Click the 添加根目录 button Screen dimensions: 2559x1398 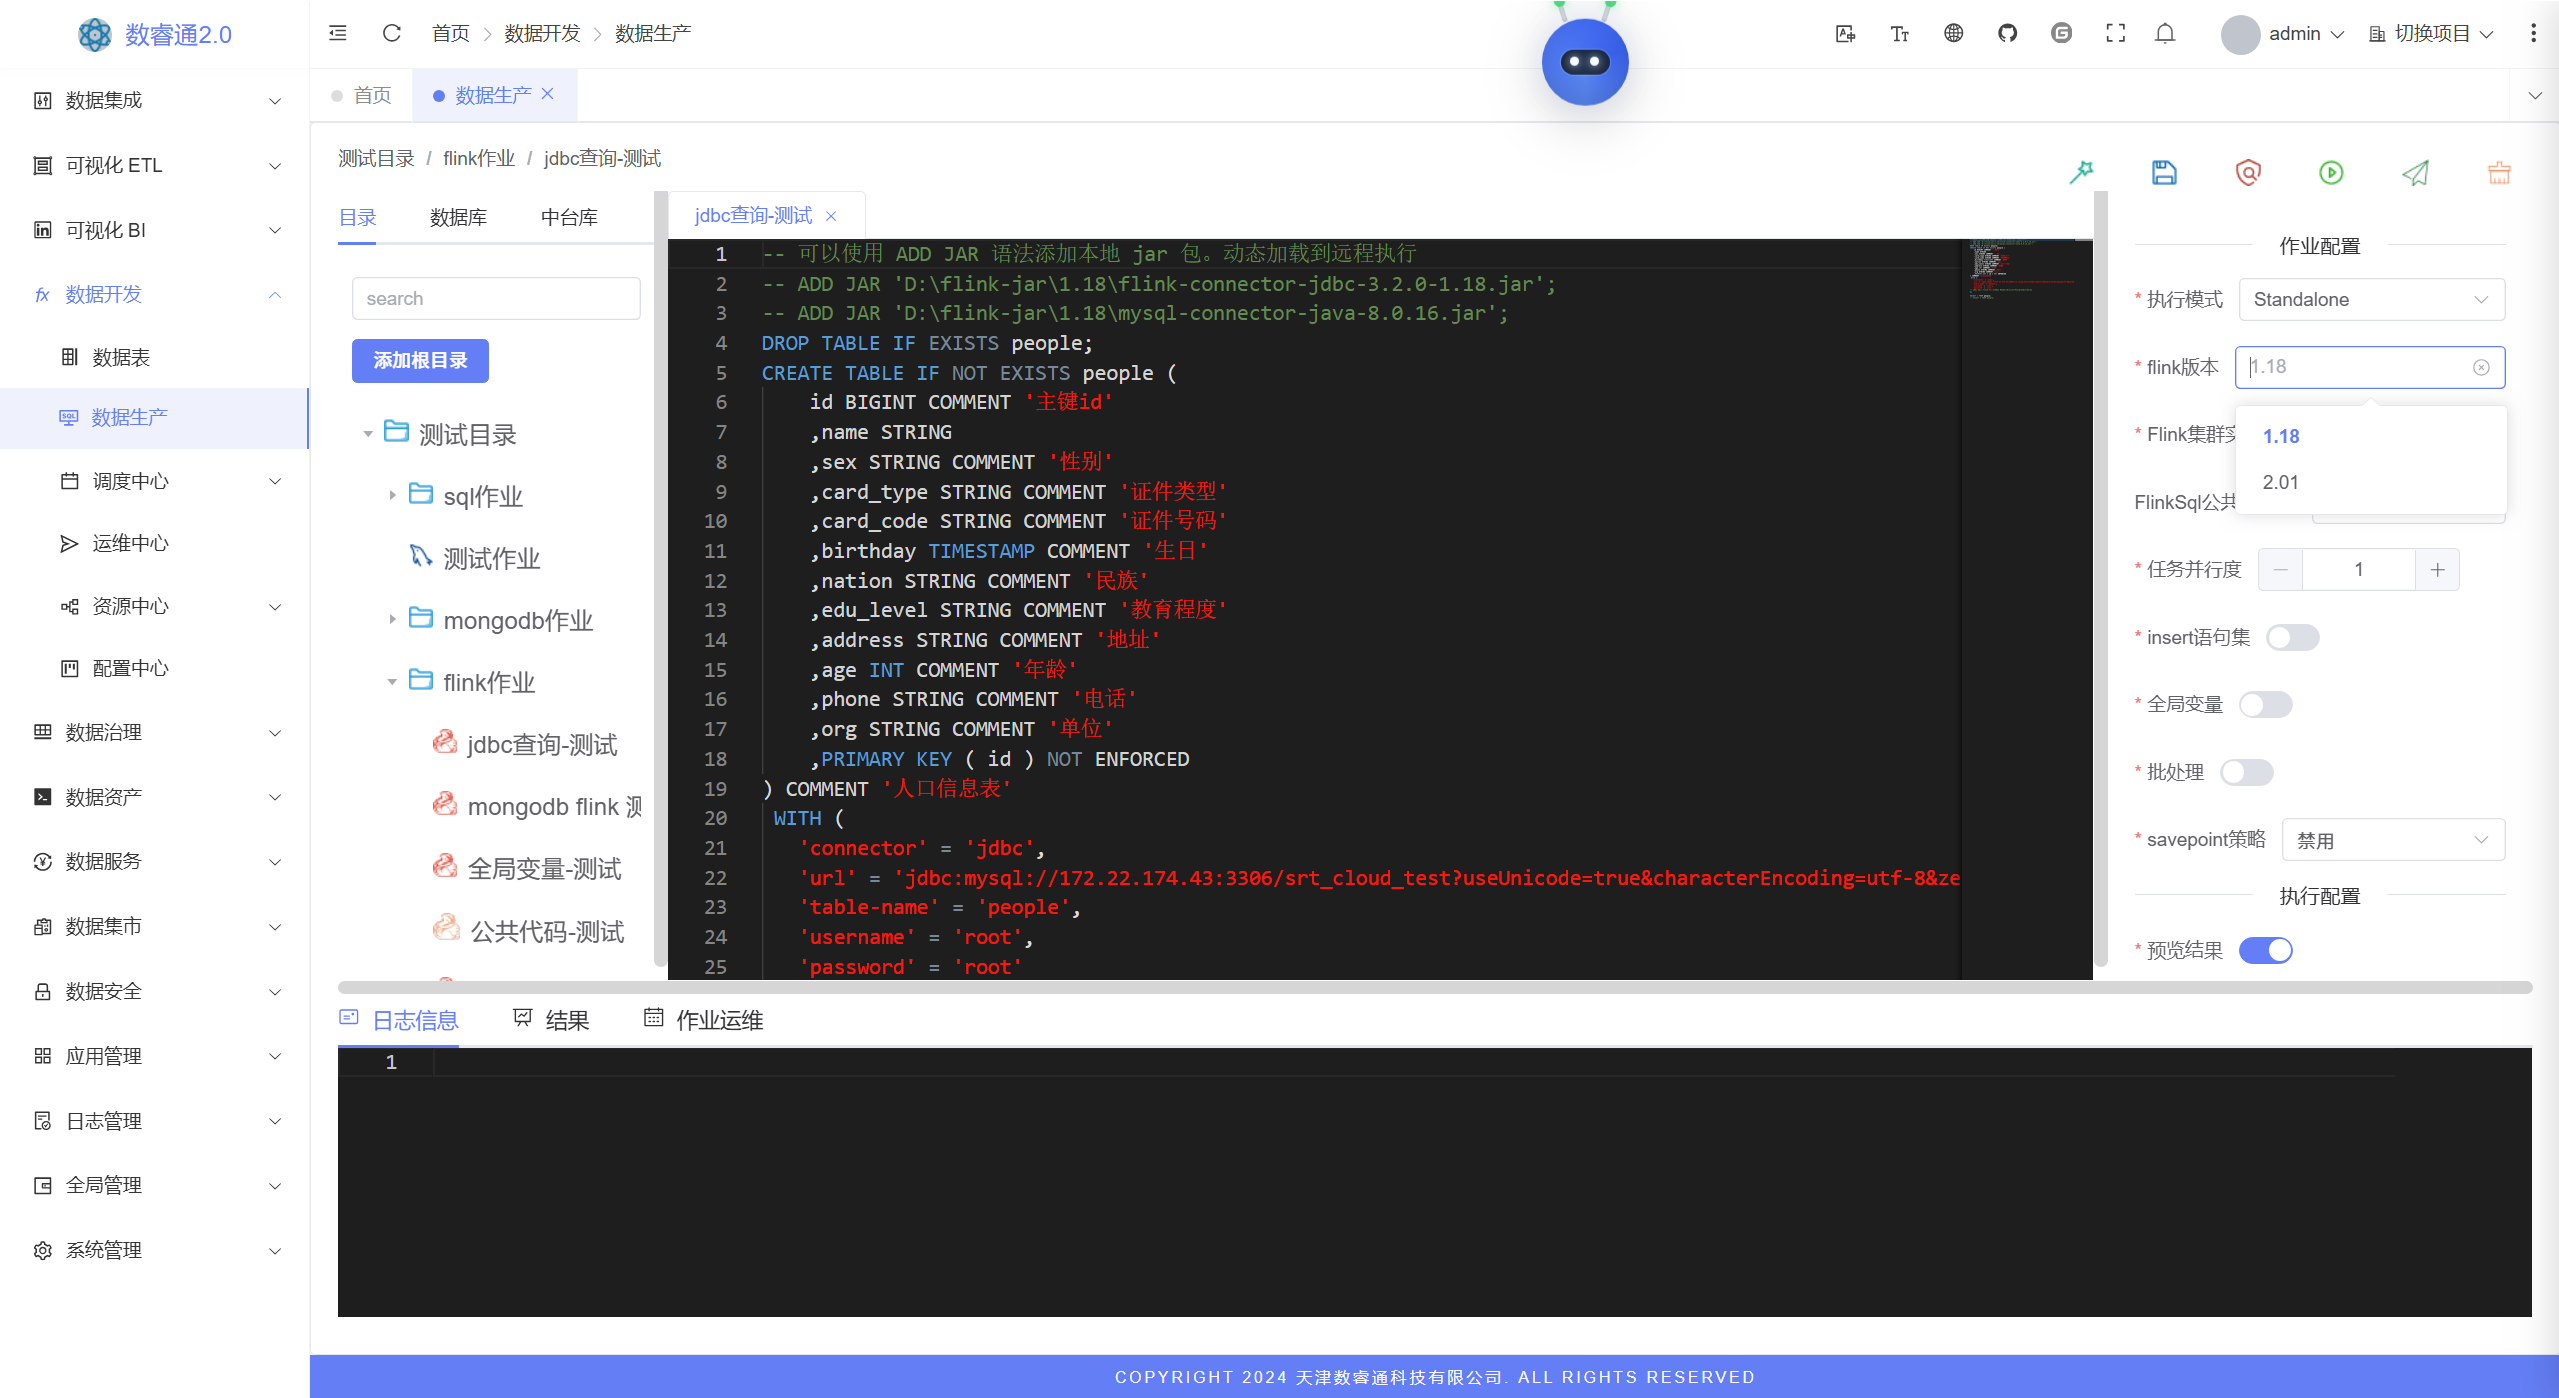(x=420, y=360)
